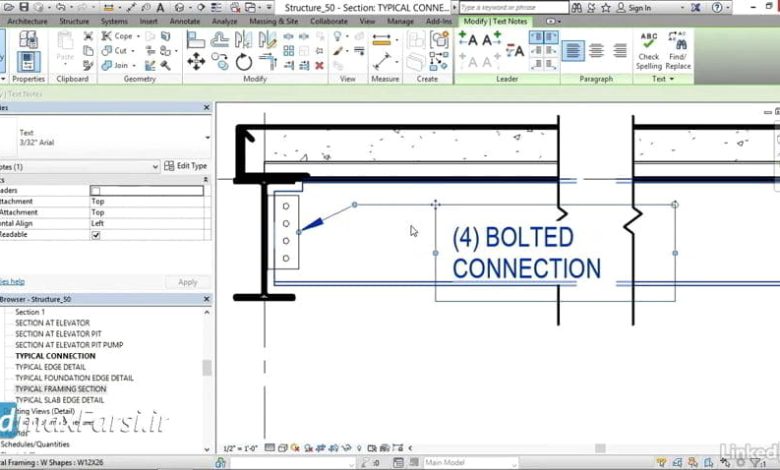Viewport: 780px width, 470px height.
Task: Select TYPICAL FRAMING SECTION in browser
Action: point(61,389)
